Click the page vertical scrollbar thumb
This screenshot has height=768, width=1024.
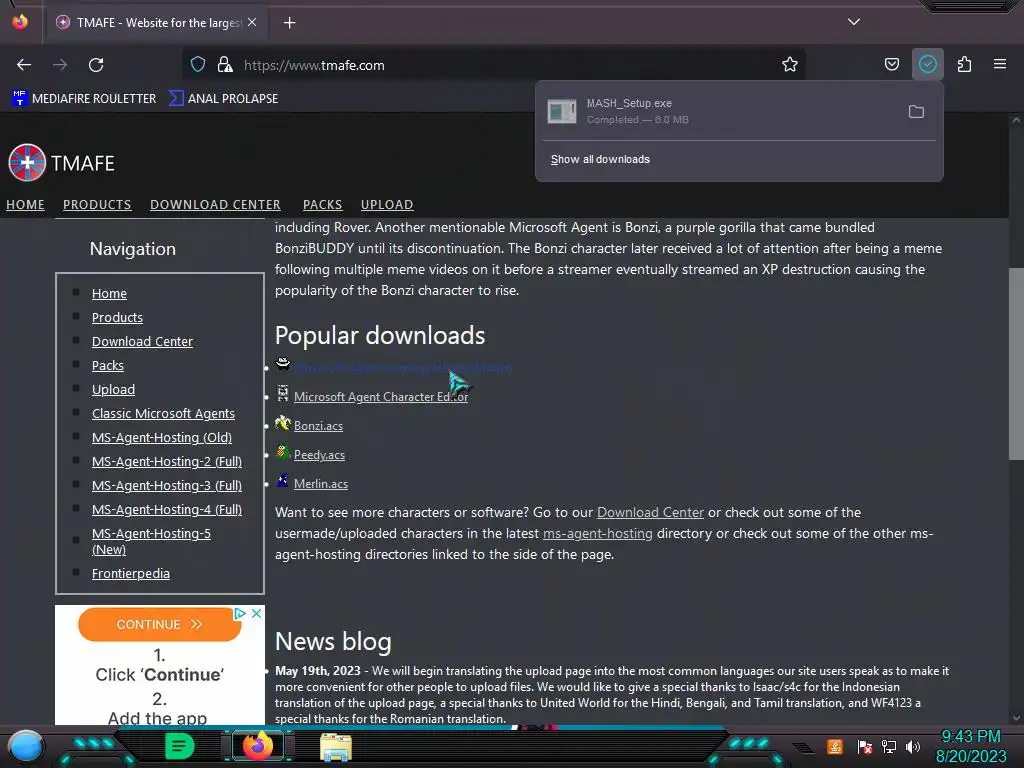[x=1016, y=364]
